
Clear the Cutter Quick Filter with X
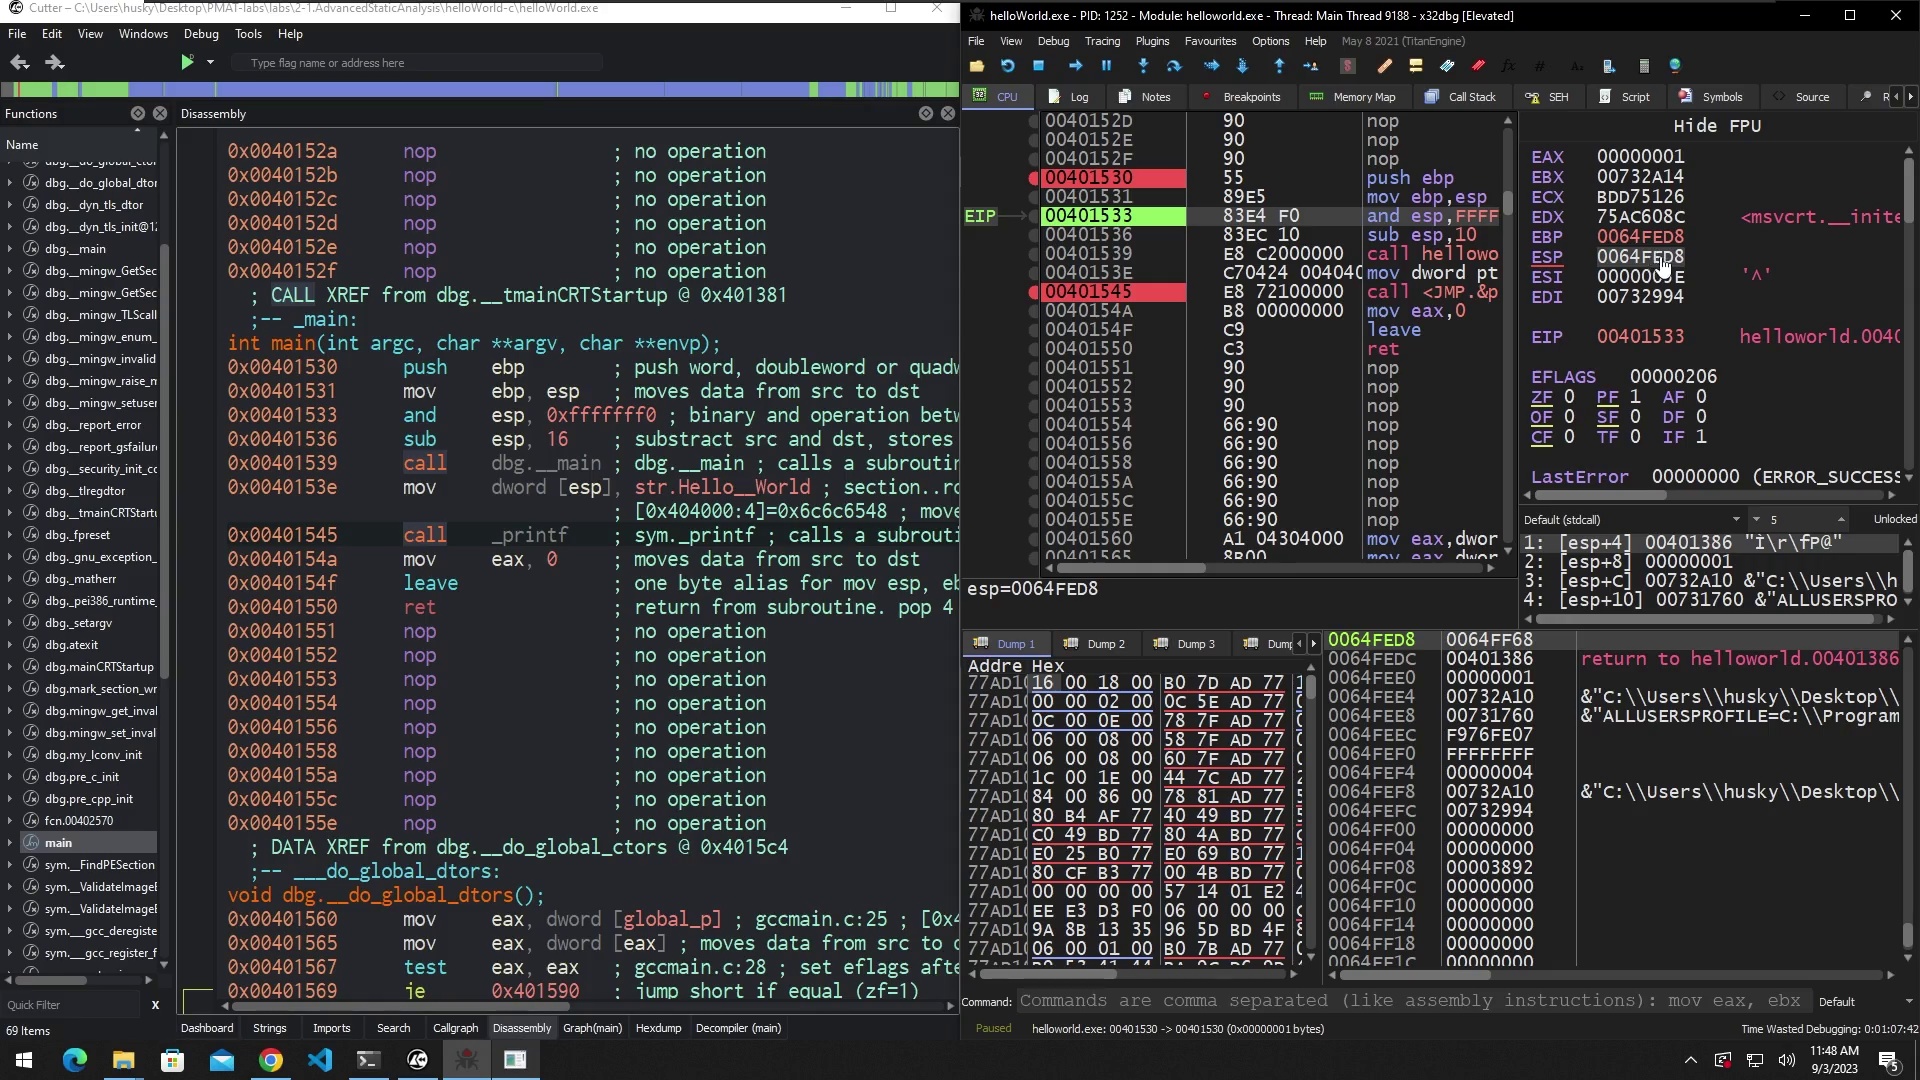[155, 1004]
